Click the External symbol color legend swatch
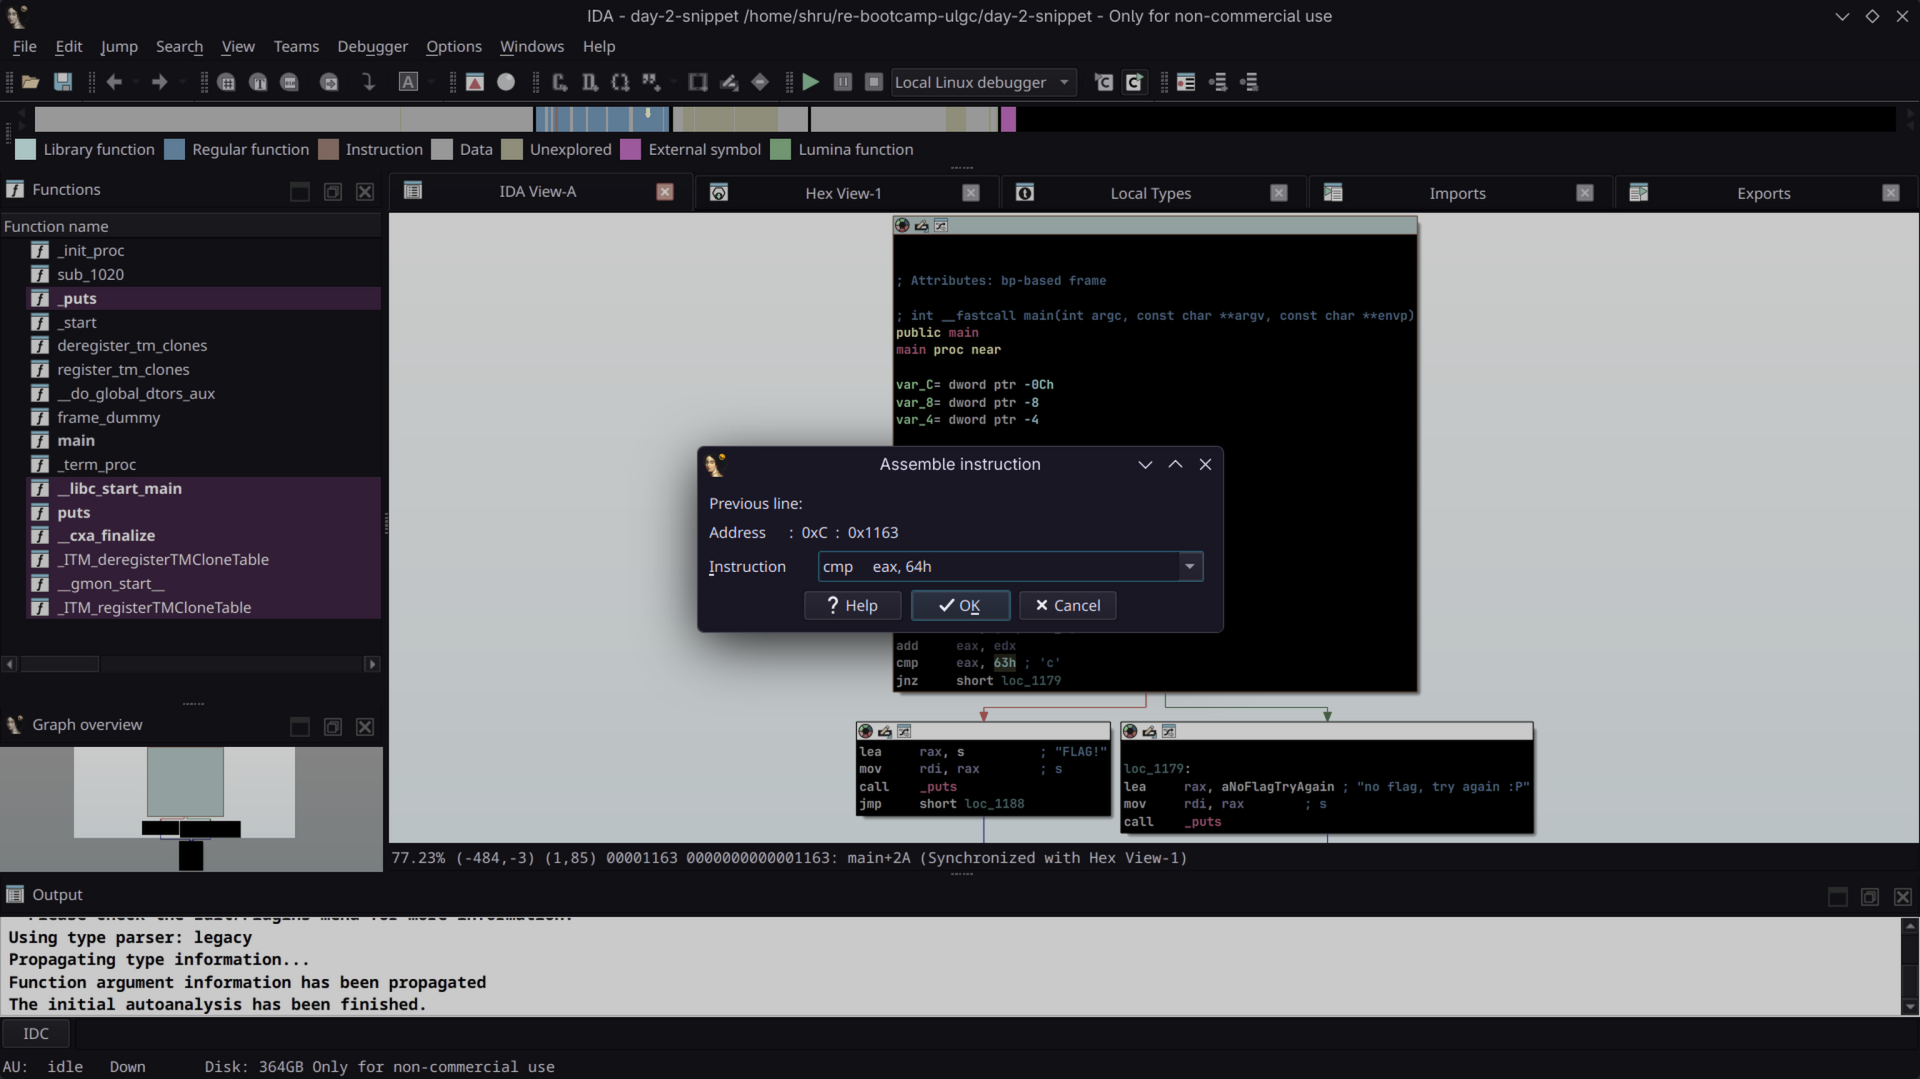This screenshot has height=1079, width=1920. (630, 149)
